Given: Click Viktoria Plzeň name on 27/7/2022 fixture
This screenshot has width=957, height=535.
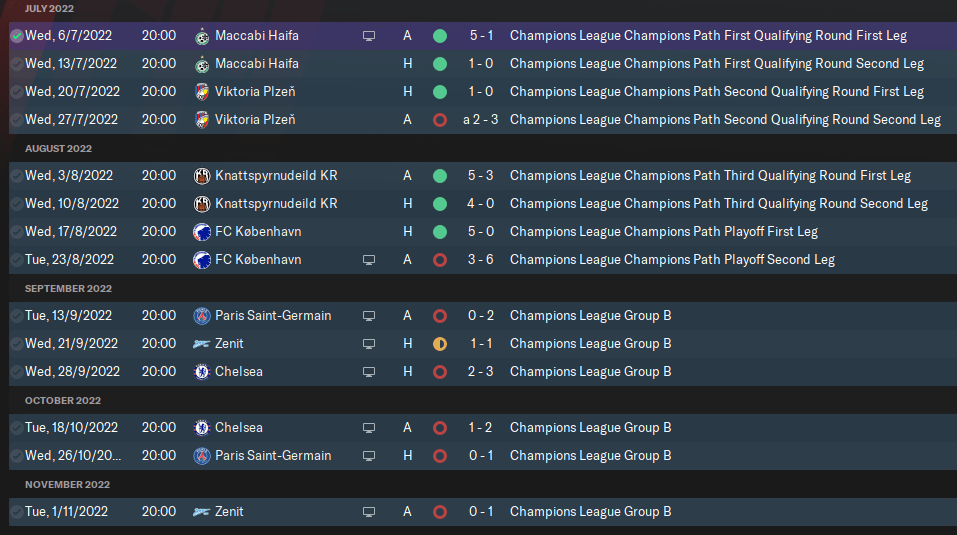Looking at the screenshot, I should (255, 120).
